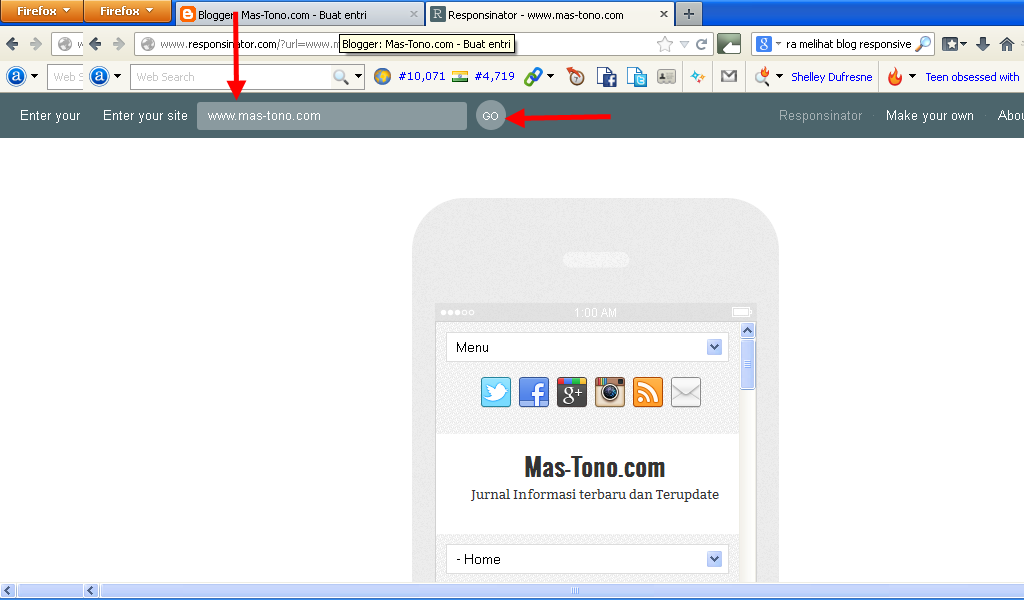Click the sparkle icon in the toolbar
Screen dimensions: 1024x600
click(697, 77)
